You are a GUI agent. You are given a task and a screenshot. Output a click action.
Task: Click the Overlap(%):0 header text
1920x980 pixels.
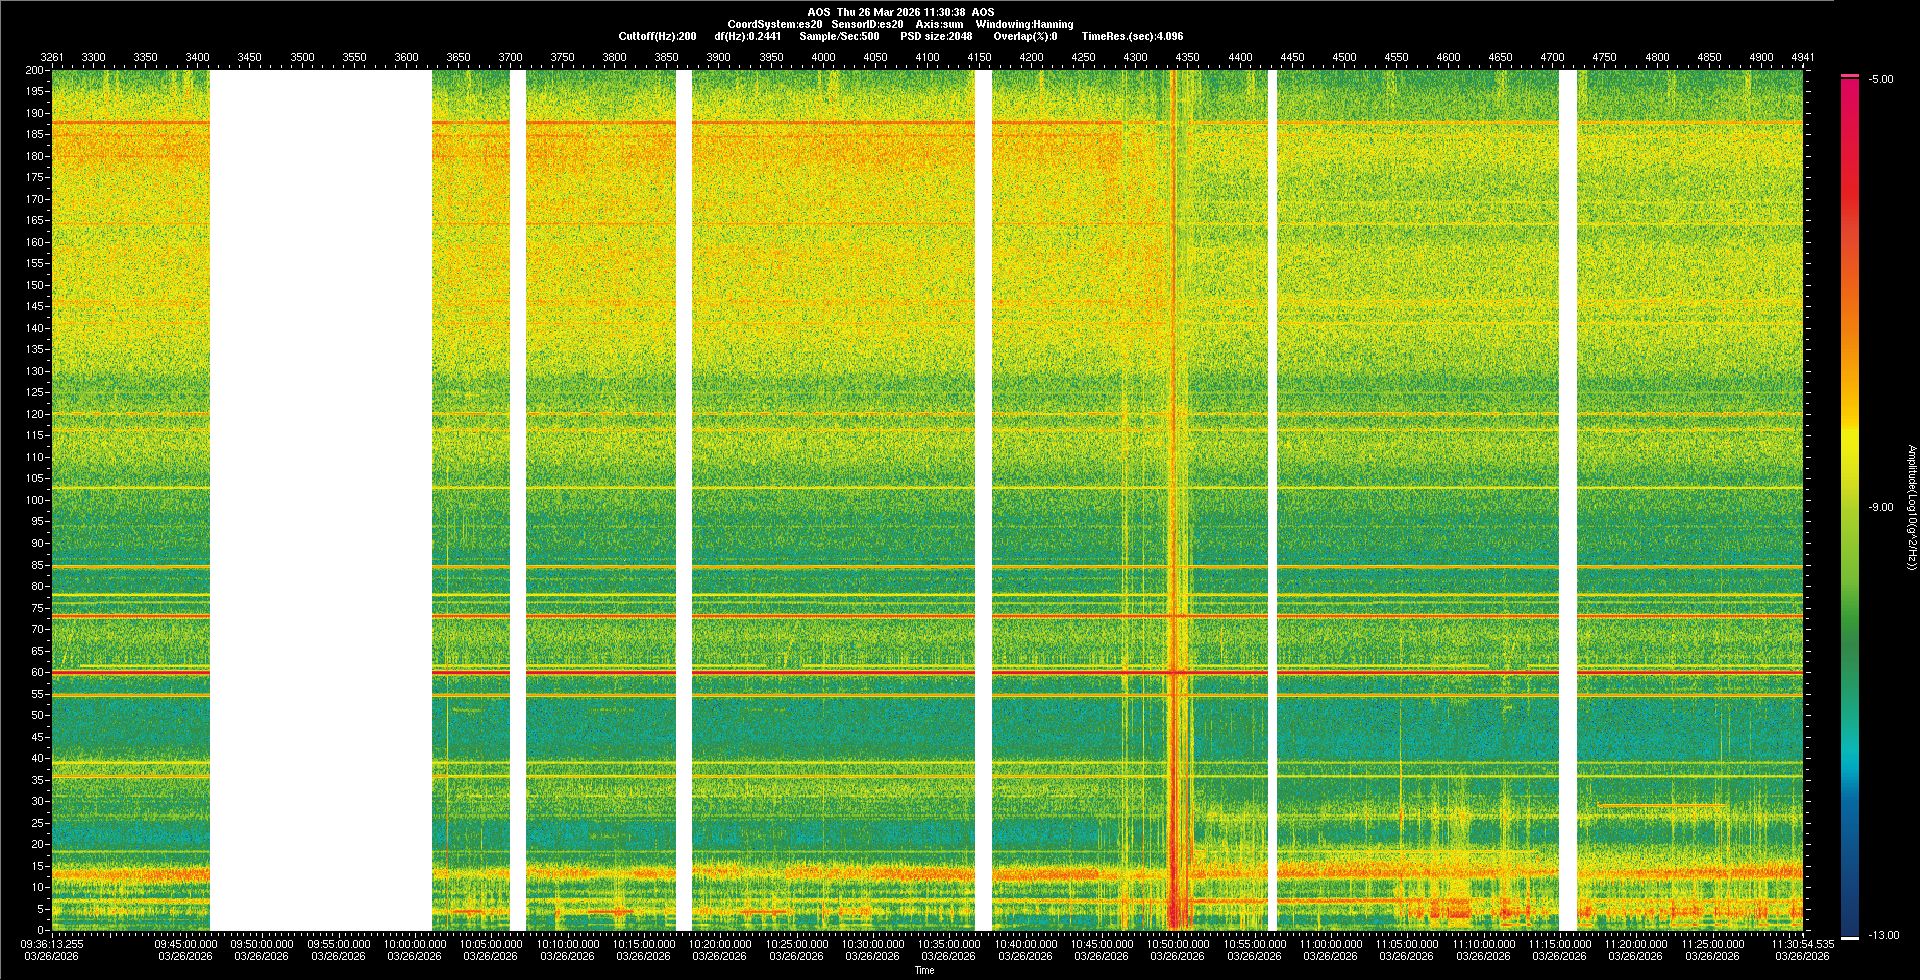(x=1025, y=36)
